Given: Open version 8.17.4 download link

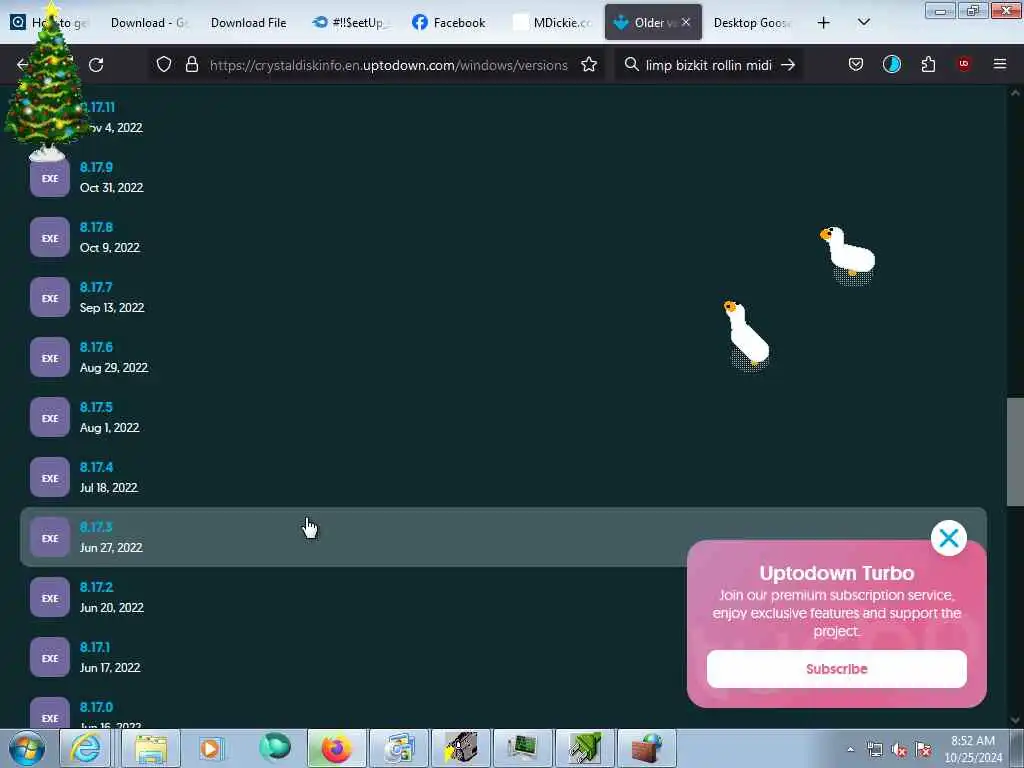Looking at the screenshot, I should (96, 468).
